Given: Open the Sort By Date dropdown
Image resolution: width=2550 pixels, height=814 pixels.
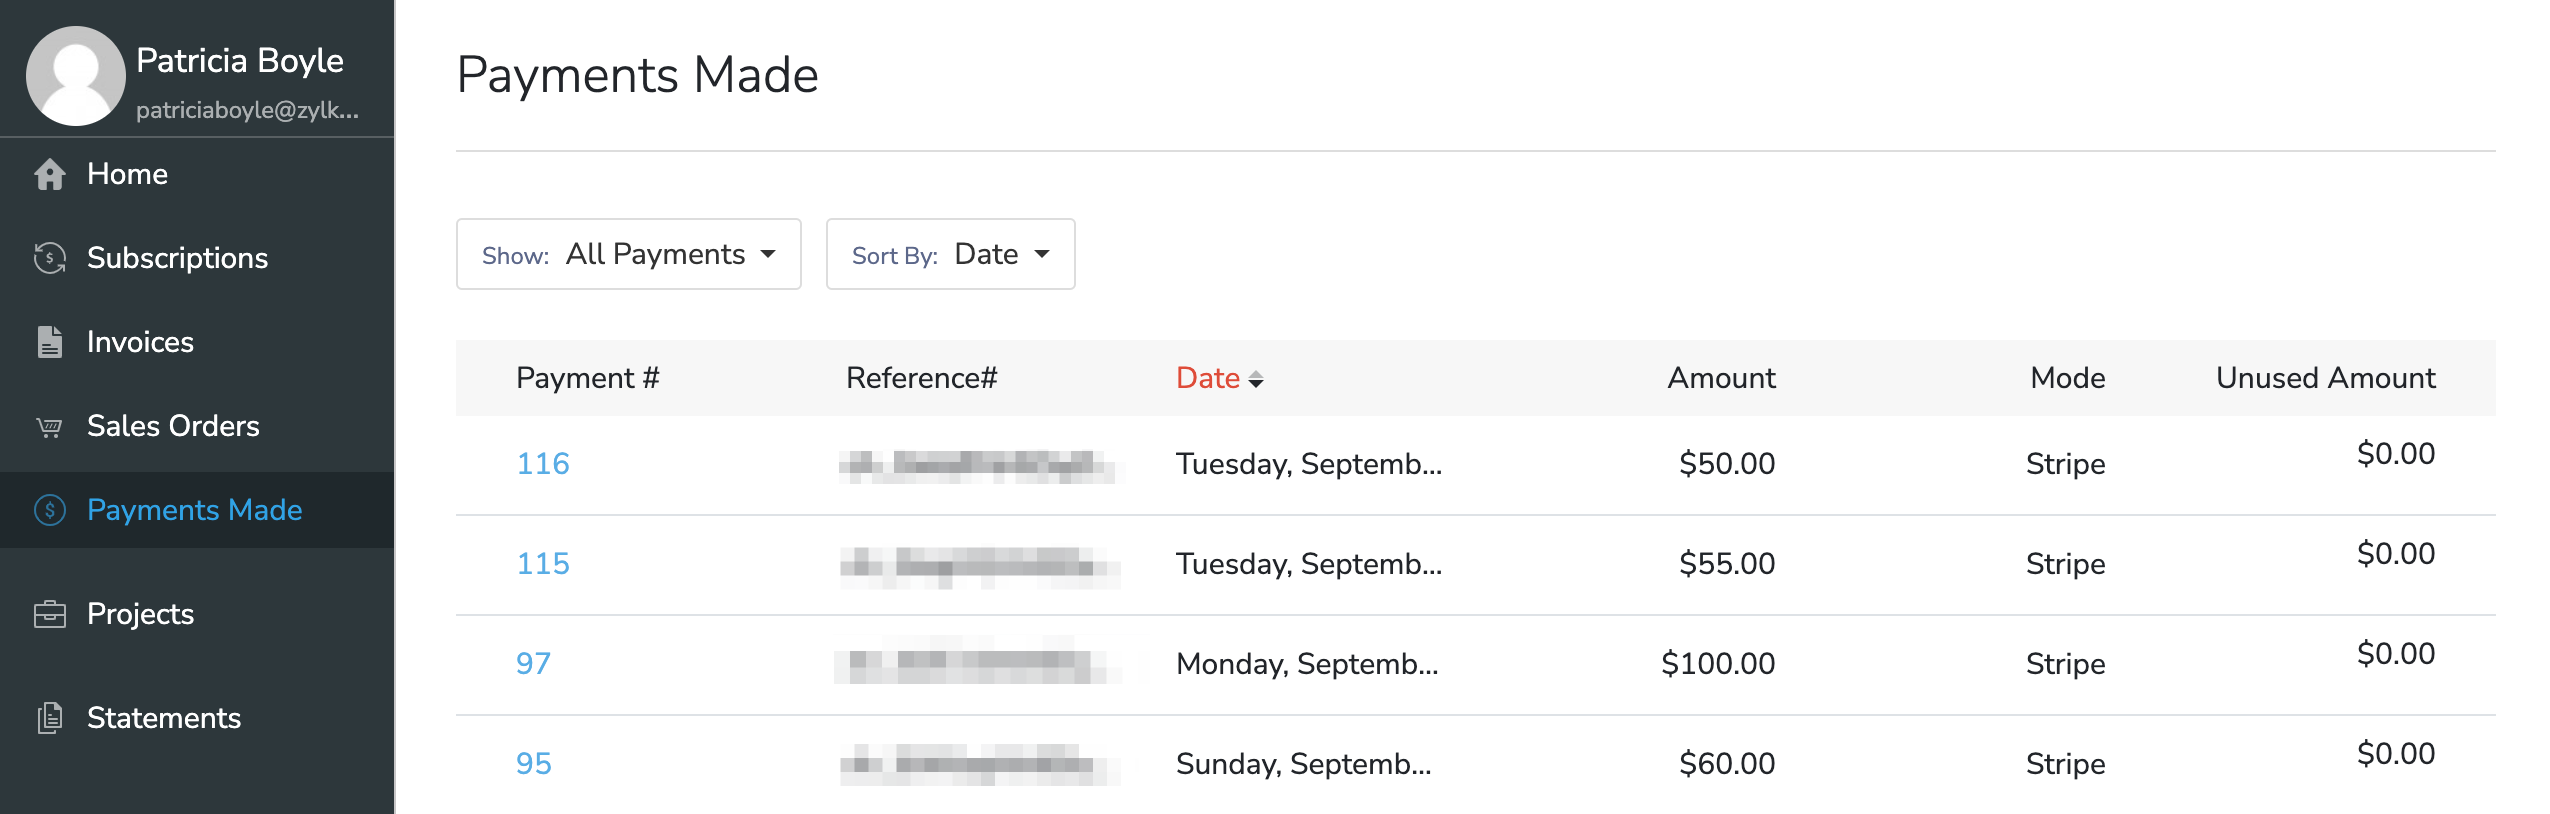Looking at the screenshot, I should (950, 254).
